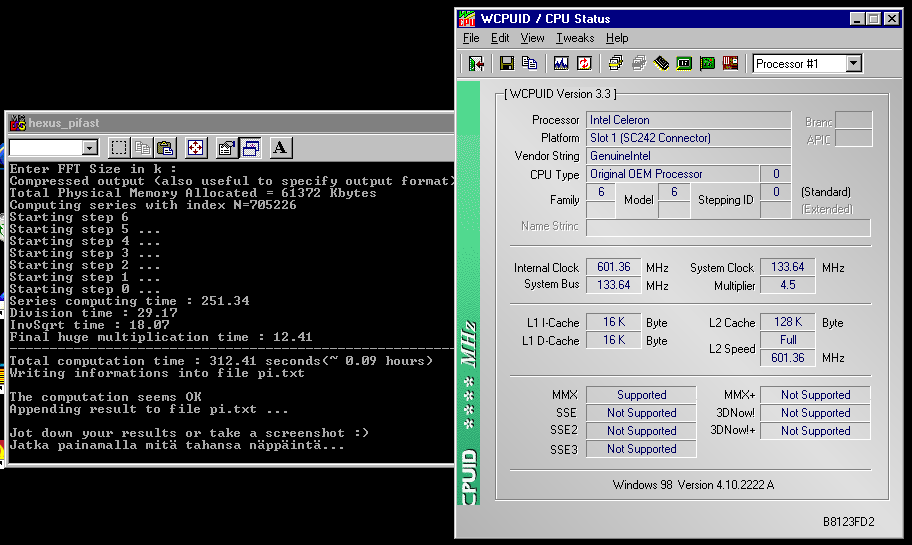Click the Paste icon in hexus_pifast toolbar

coord(165,148)
